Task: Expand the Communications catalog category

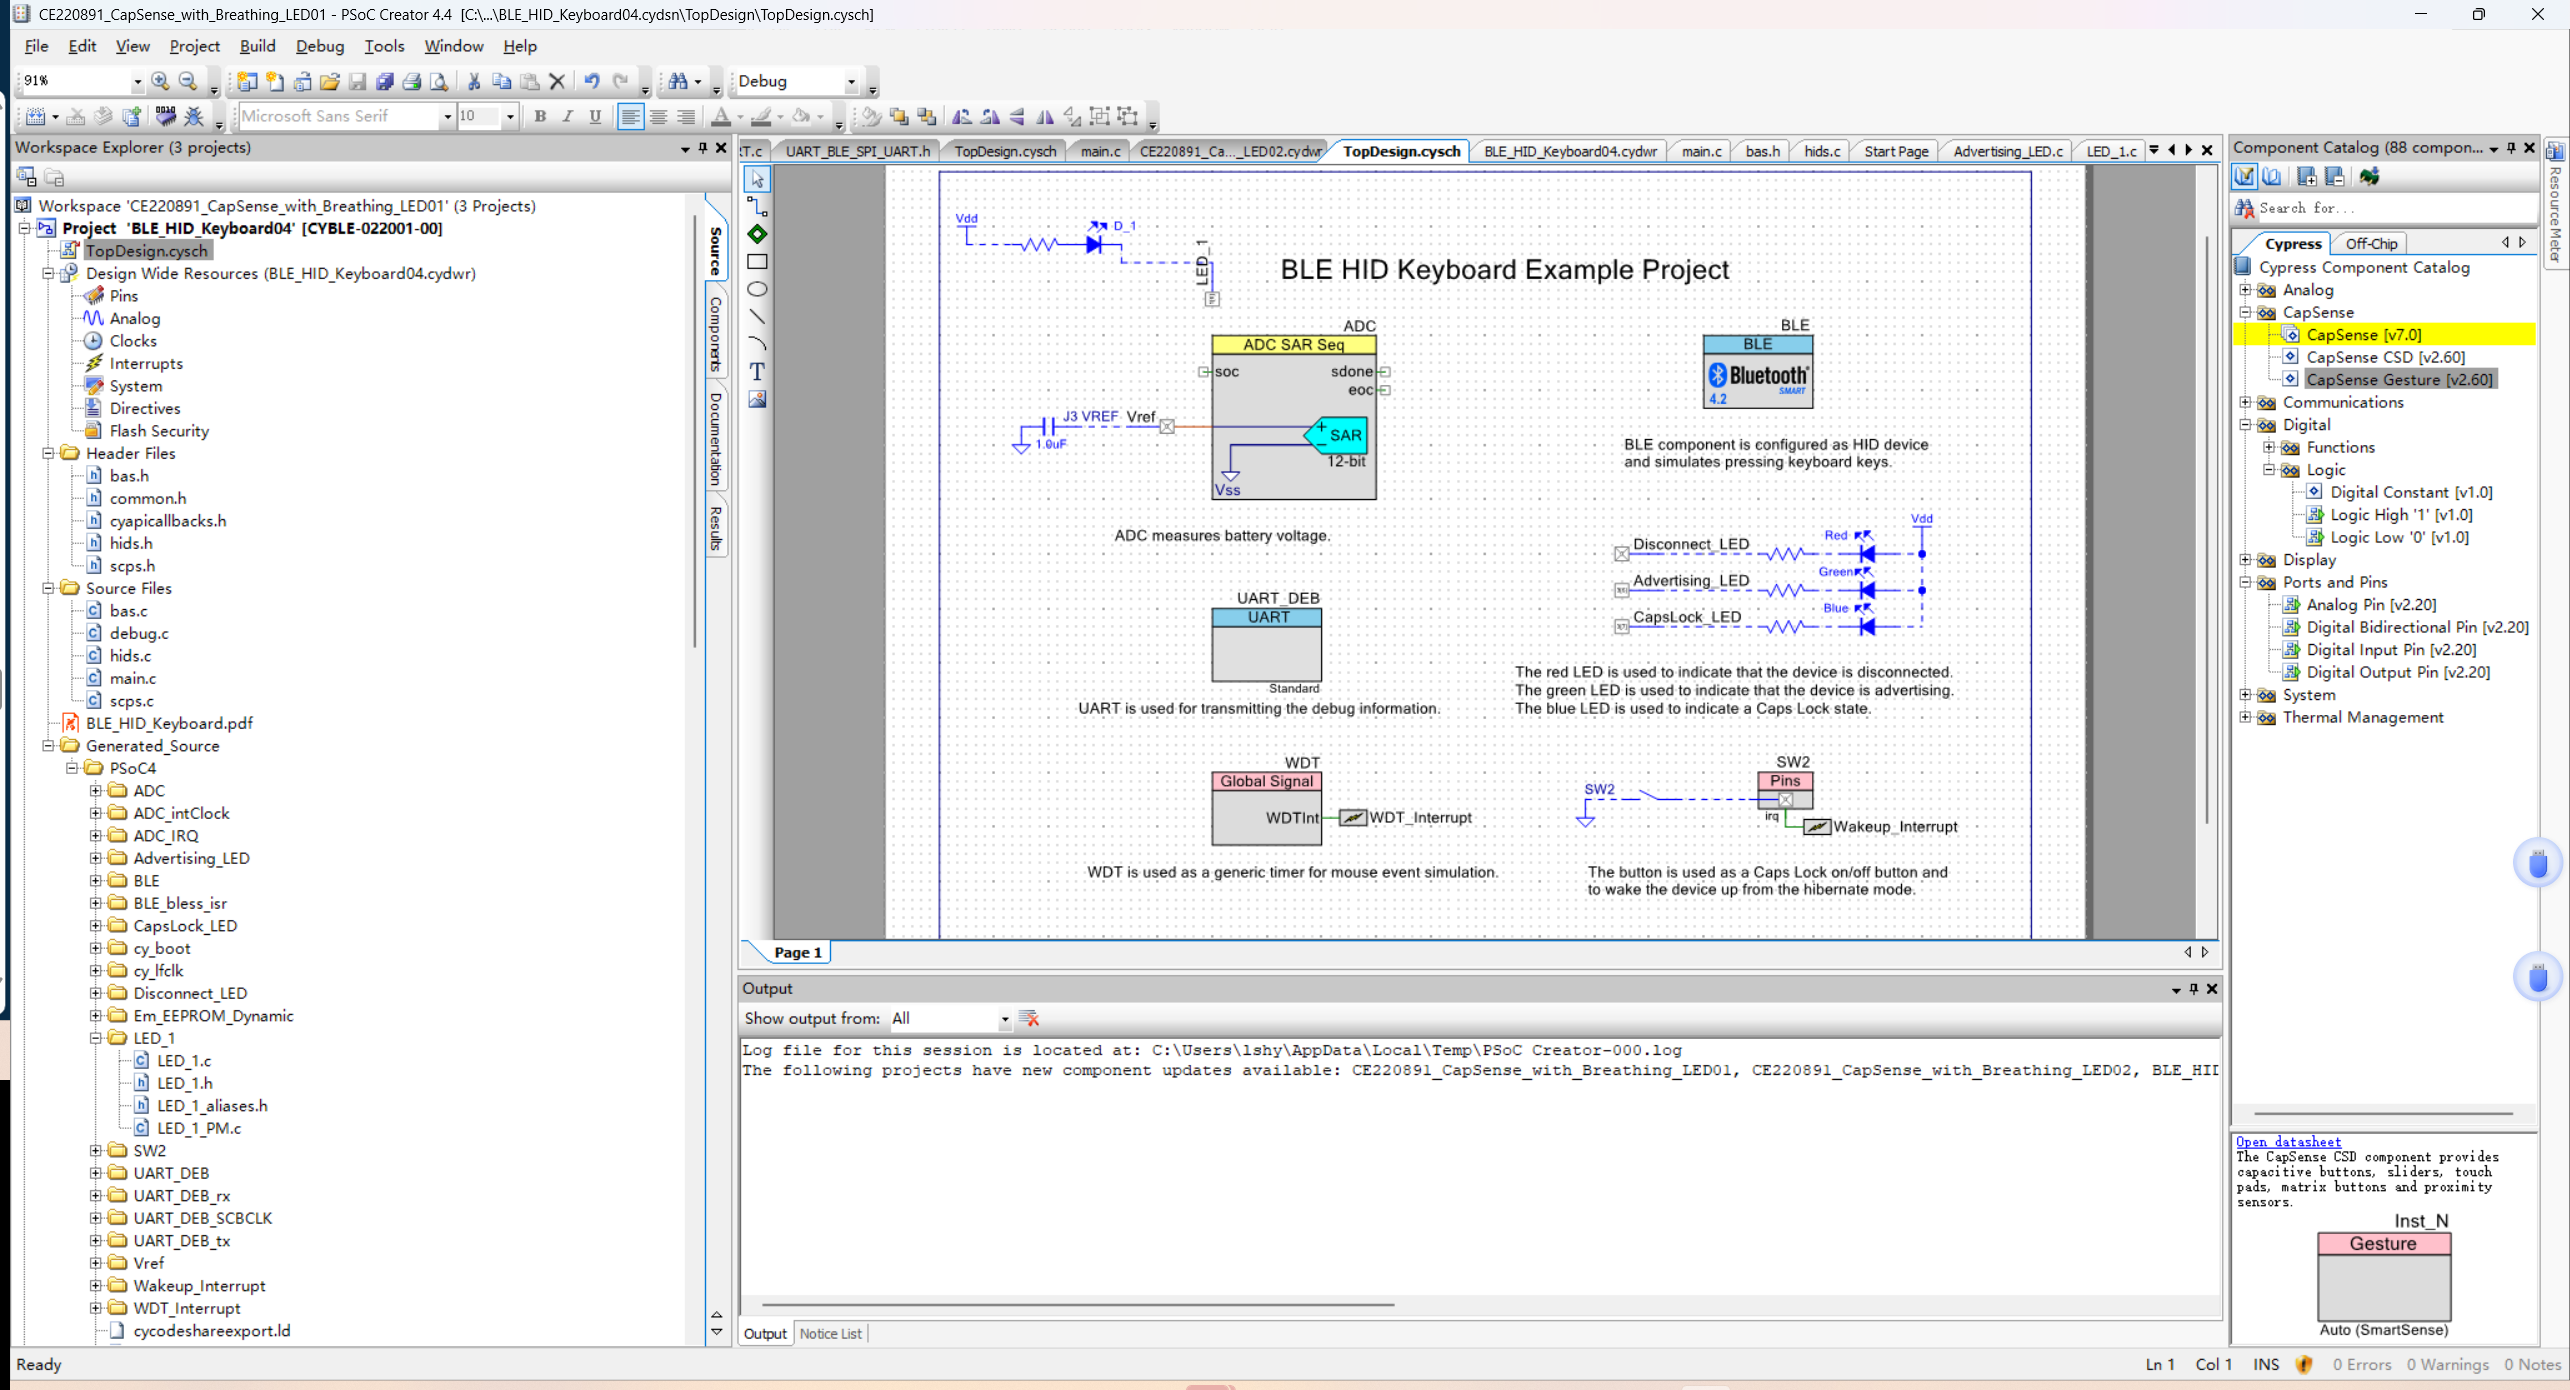Action: click(2245, 402)
